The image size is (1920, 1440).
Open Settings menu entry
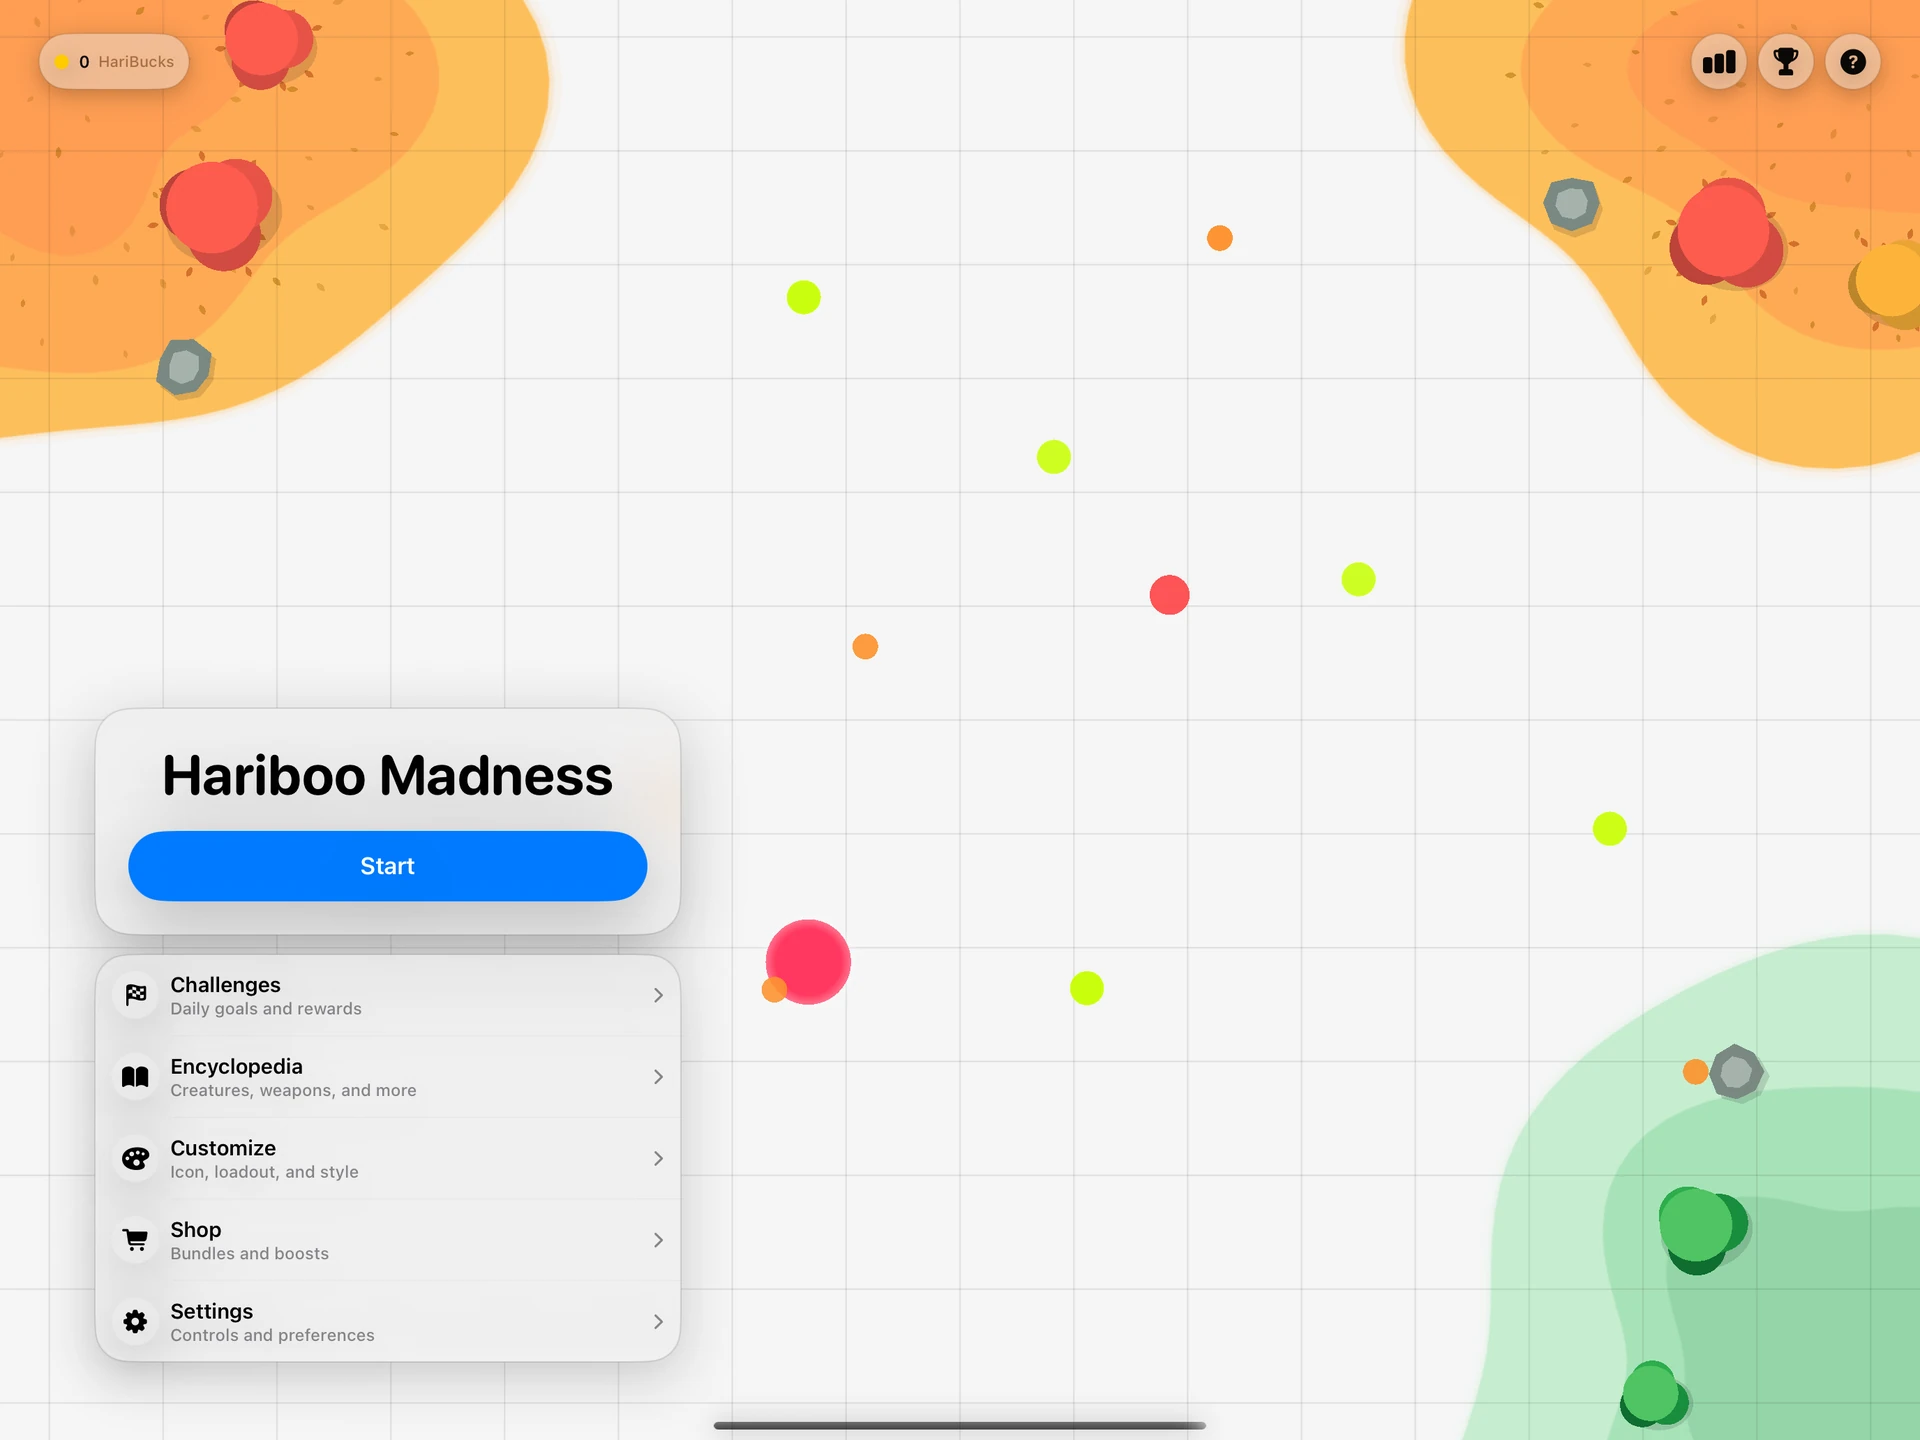tap(388, 1321)
